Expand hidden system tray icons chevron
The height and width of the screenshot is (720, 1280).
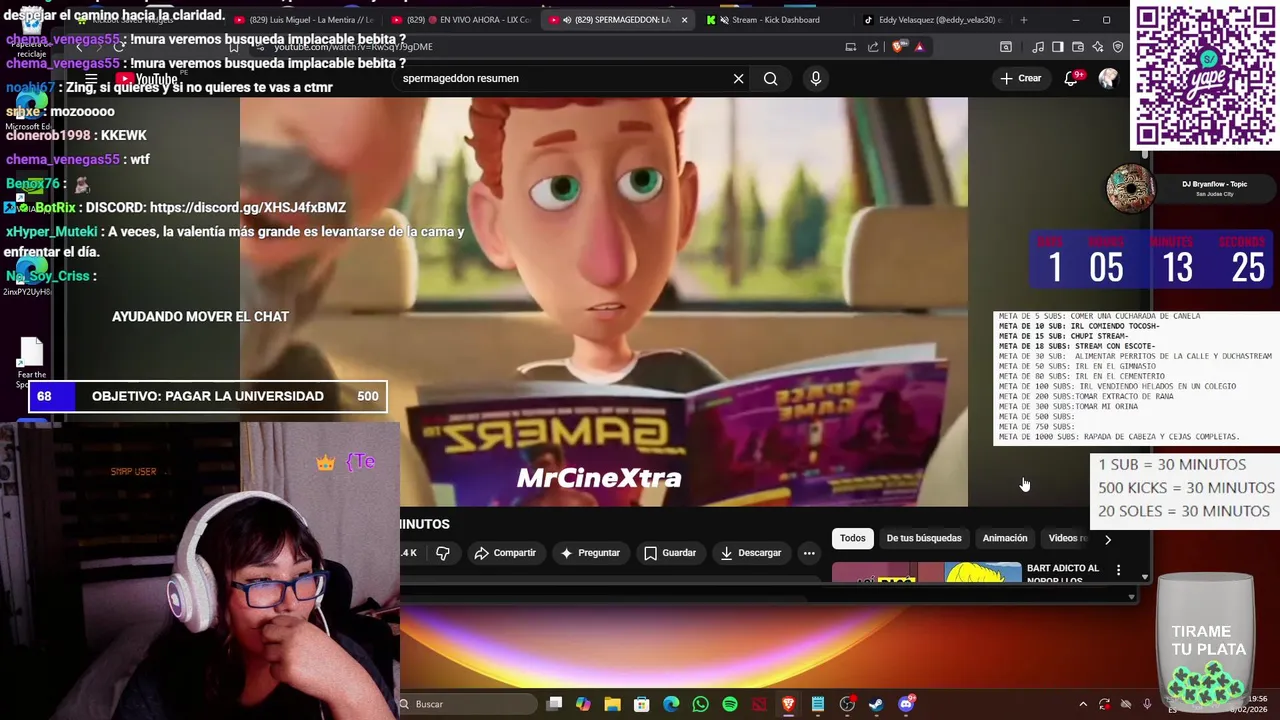pyautogui.click(x=1082, y=704)
